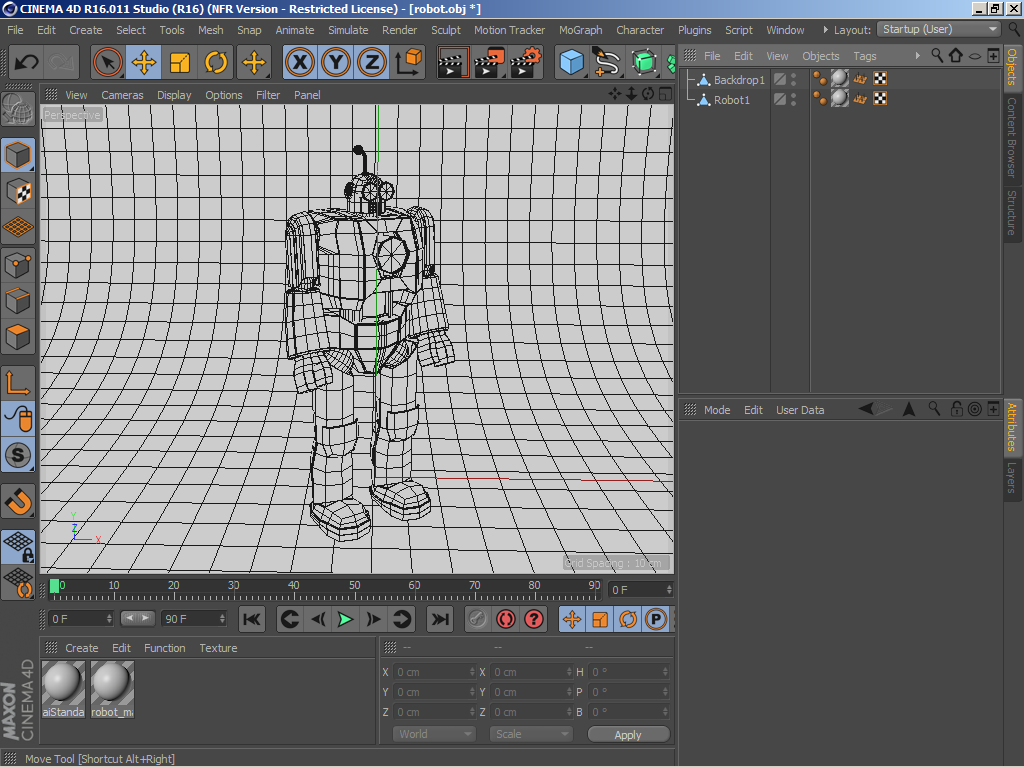The height and width of the screenshot is (767, 1024).
Task: Open the Scale mode dropdown
Action: (530, 734)
